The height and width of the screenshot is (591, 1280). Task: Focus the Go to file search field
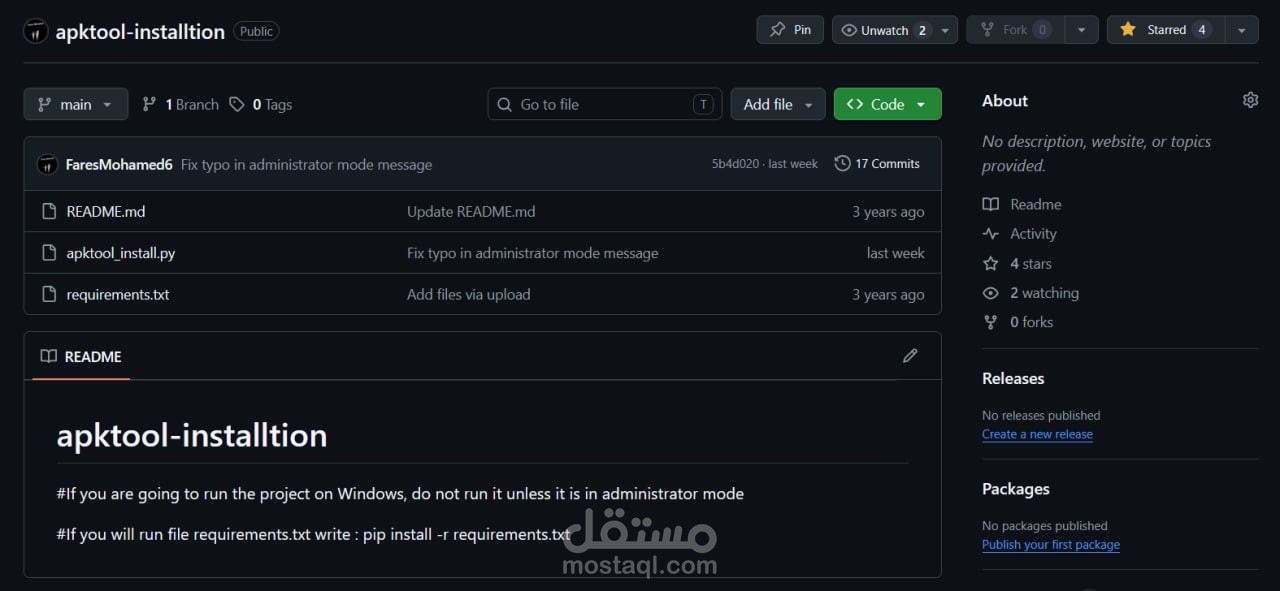605,104
